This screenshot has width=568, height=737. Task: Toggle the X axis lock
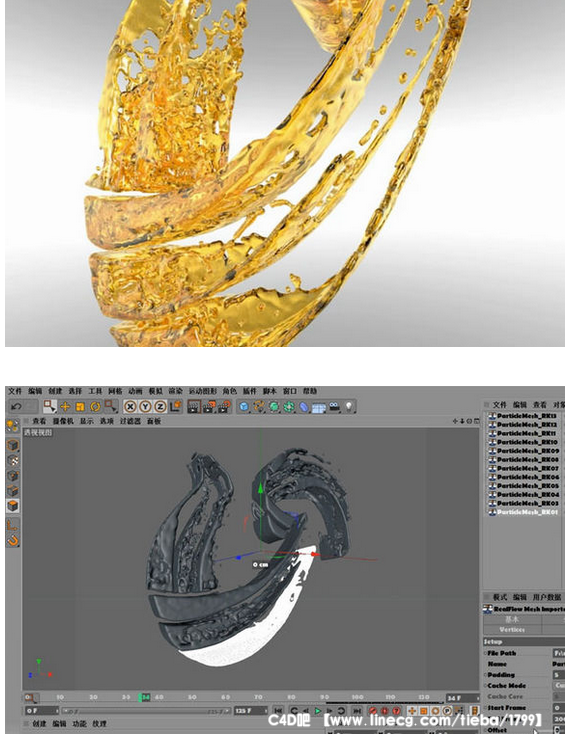click(x=130, y=407)
